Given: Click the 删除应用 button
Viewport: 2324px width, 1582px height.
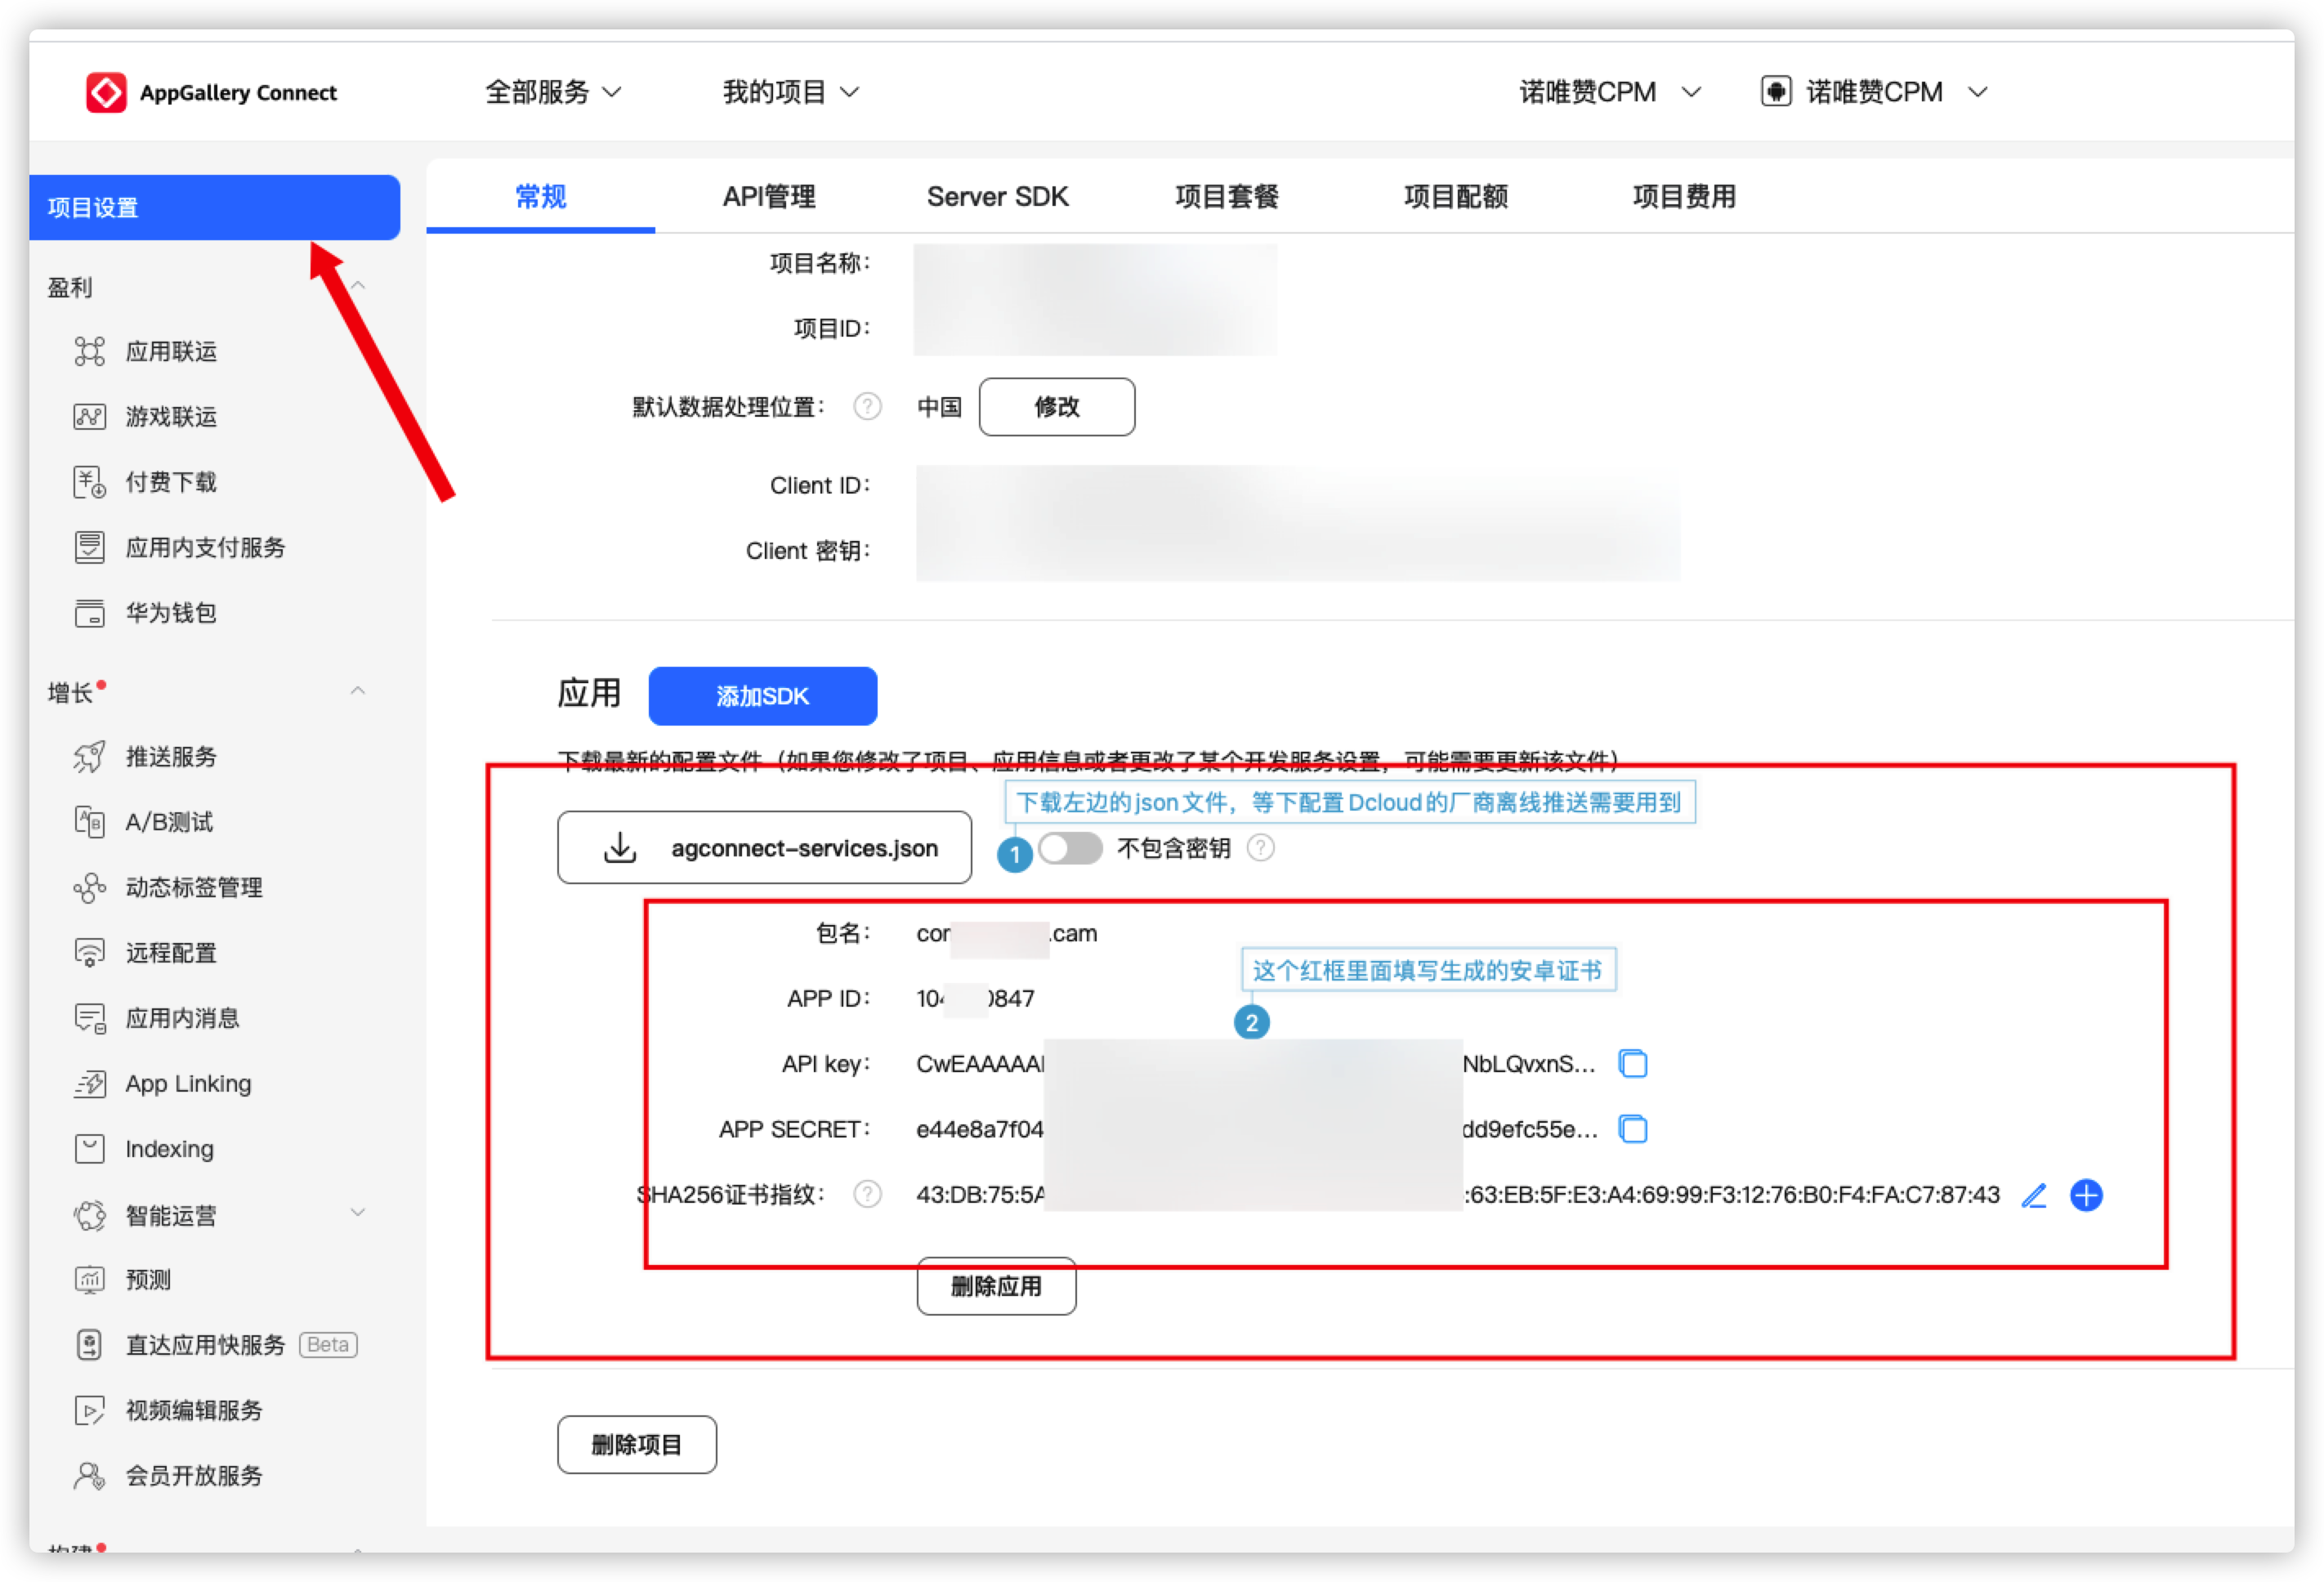Looking at the screenshot, I should click(x=996, y=1286).
